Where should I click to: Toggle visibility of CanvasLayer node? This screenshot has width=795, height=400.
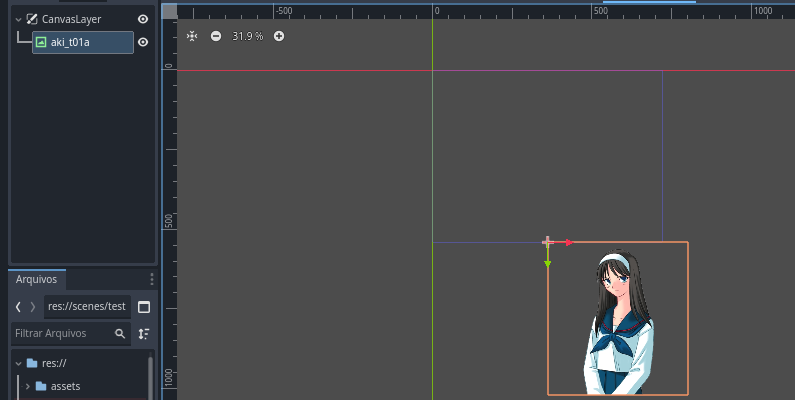(x=143, y=19)
